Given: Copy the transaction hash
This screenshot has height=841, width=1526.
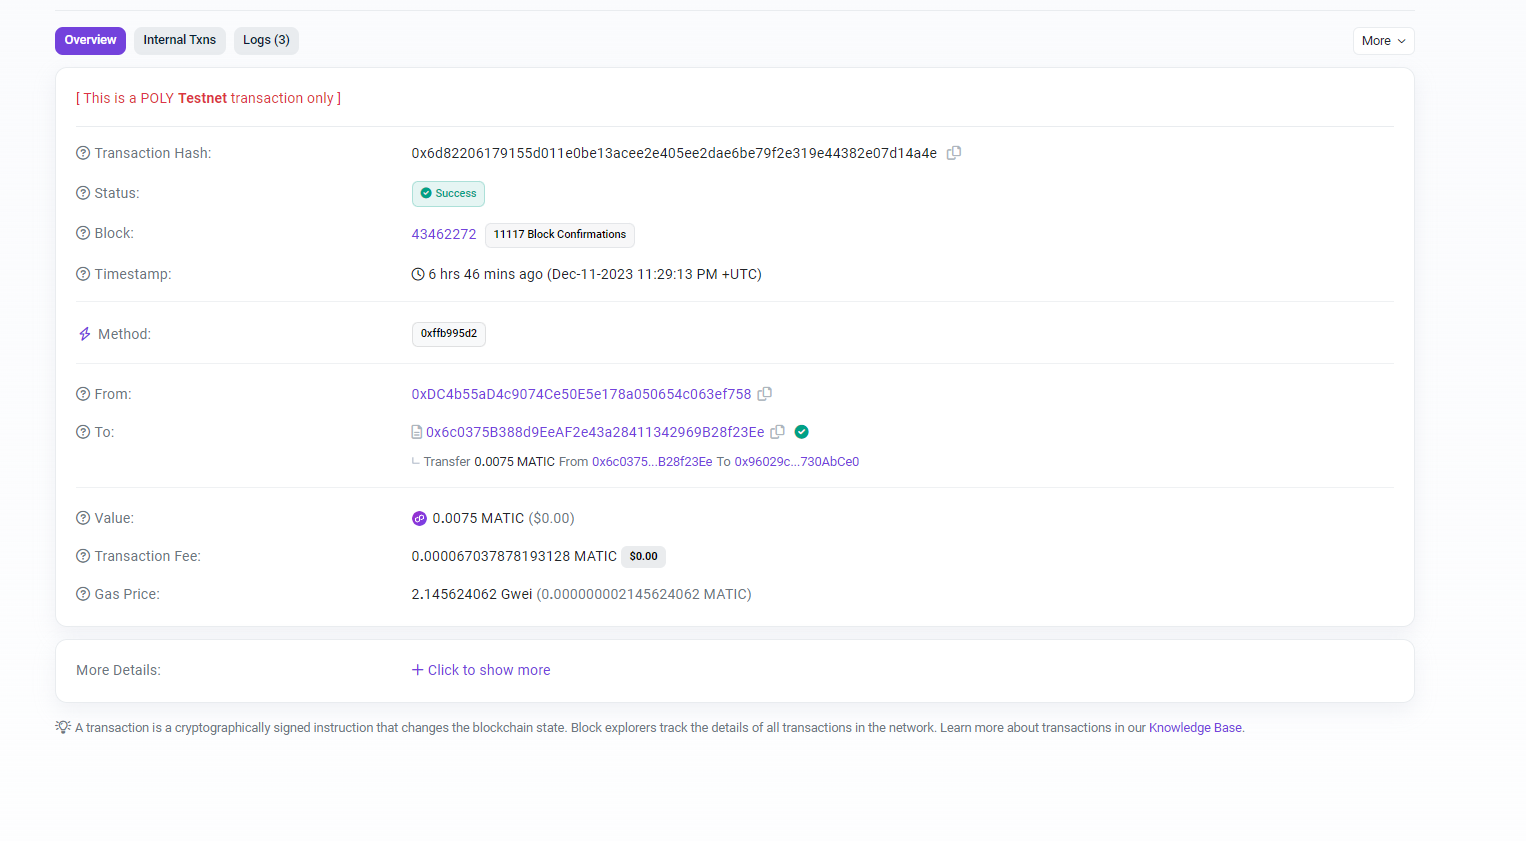Looking at the screenshot, I should pos(953,152).
